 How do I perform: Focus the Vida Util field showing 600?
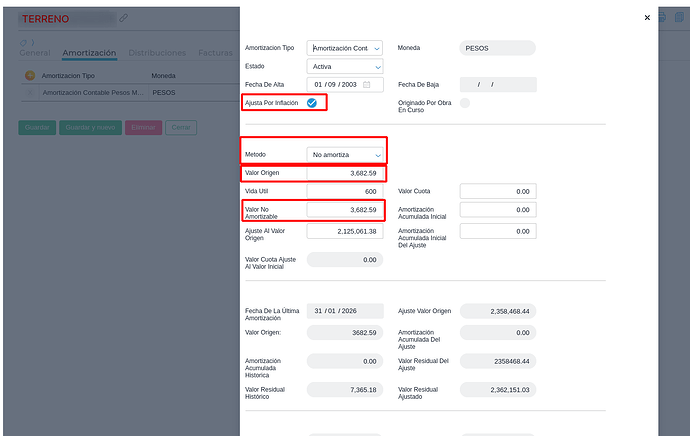click(344, 191)
